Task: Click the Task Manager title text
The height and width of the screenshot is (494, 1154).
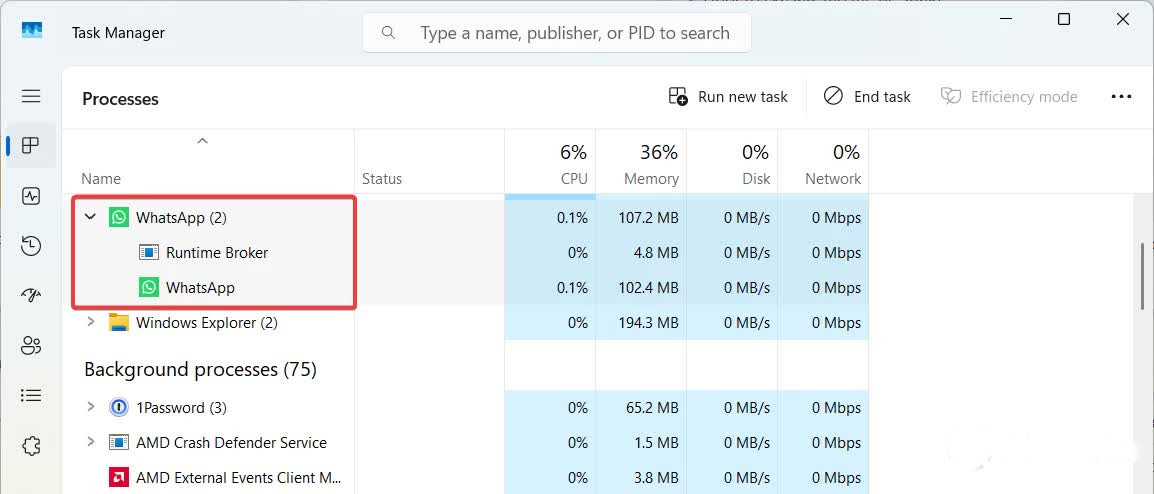Action: coord(118,32)
